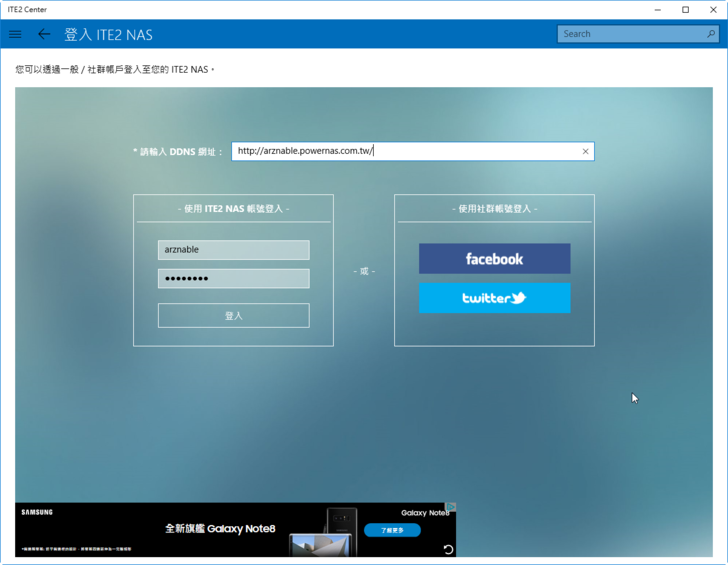Screen dimensions: 728x565
Task: Maximize the ITE2 Center window
Action: [x=685, y=9]
